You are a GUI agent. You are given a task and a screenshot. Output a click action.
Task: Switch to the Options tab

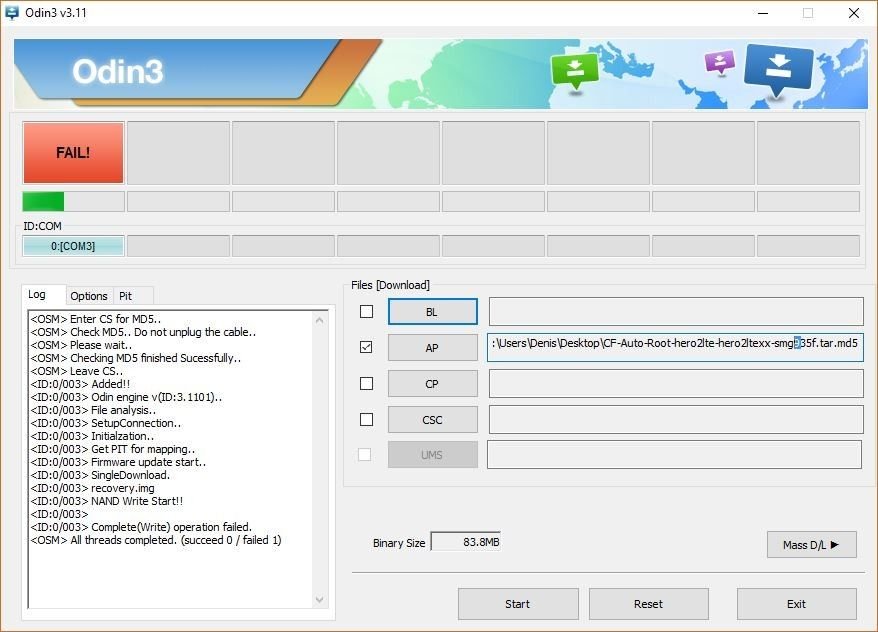point(88,296)
